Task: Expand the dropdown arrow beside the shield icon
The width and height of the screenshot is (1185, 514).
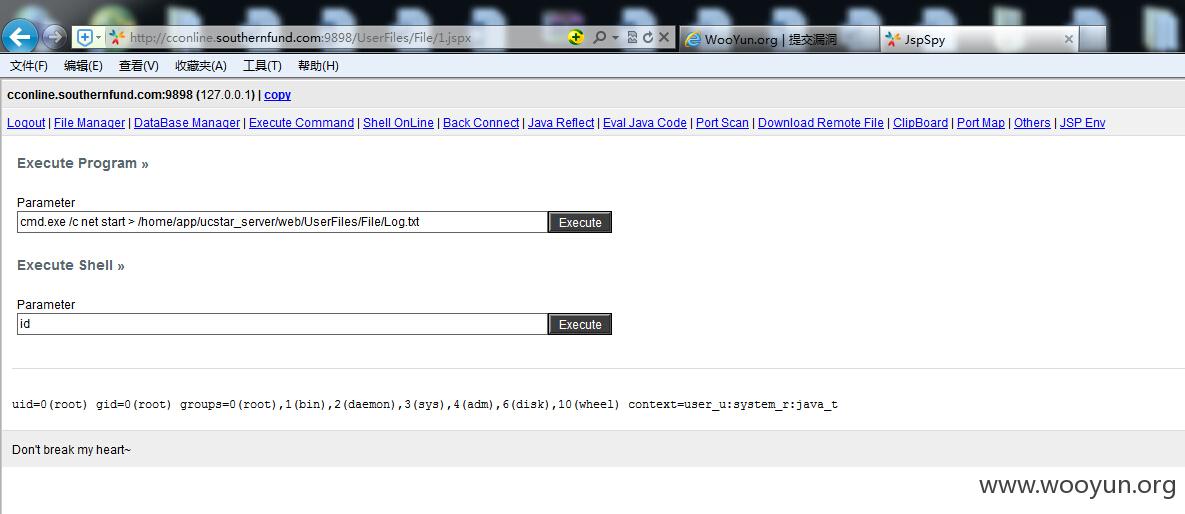Action: coord(98,37)
